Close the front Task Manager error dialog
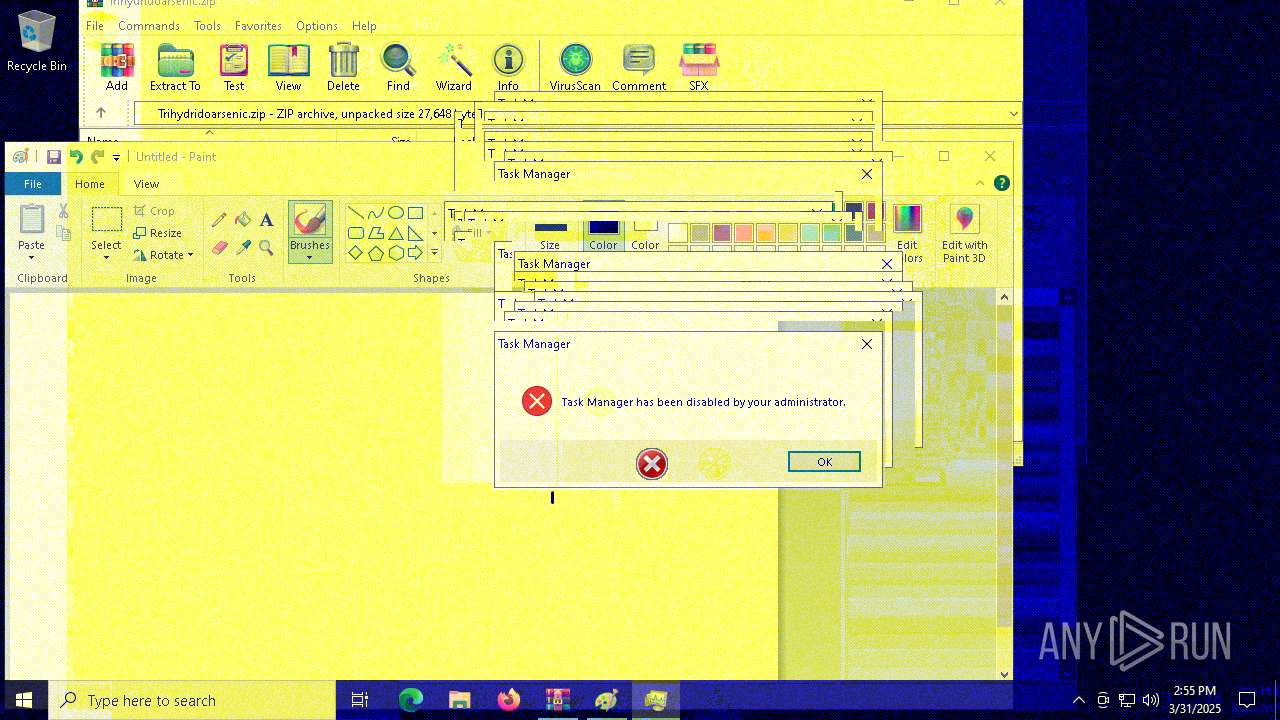The image size is (1280, 720). click(x=867, y=344)
